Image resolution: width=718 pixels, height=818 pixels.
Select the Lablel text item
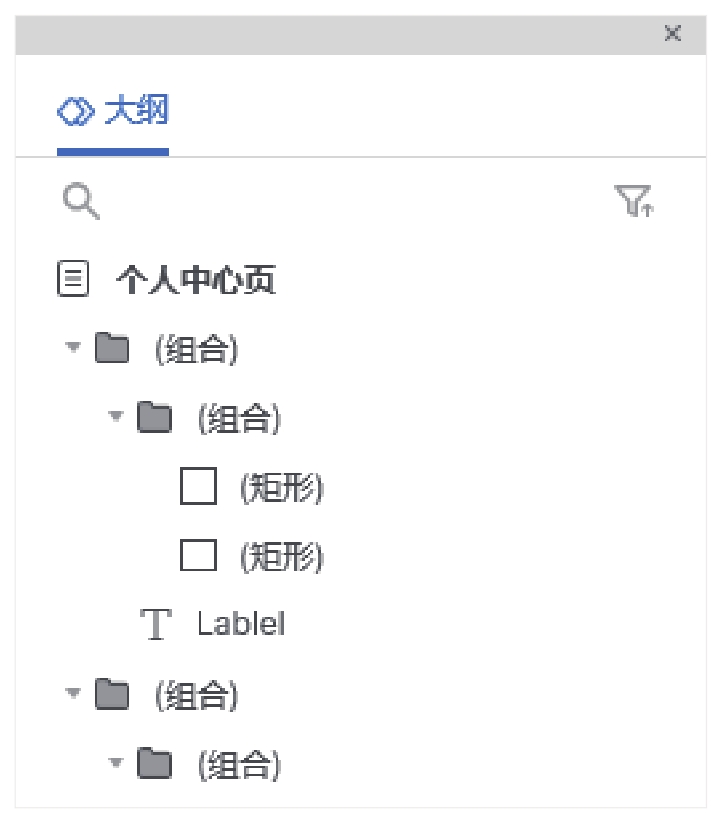click(x=241, y=624)
